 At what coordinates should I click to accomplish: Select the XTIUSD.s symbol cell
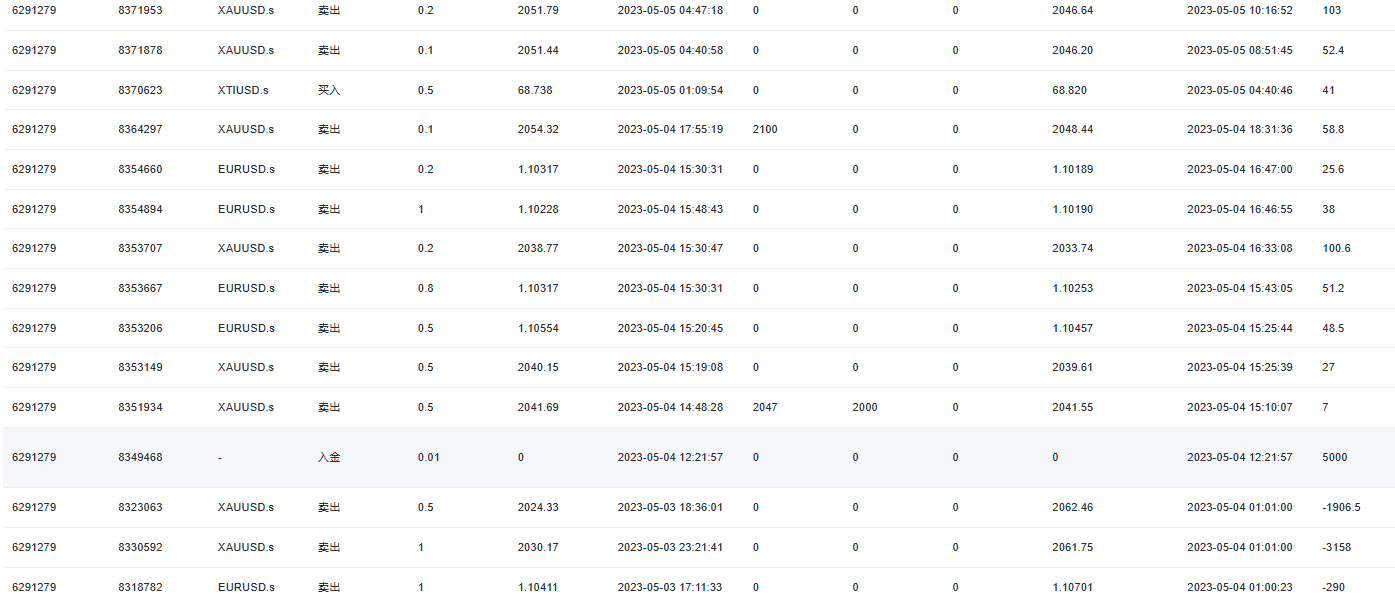click(x=243, y=90)
